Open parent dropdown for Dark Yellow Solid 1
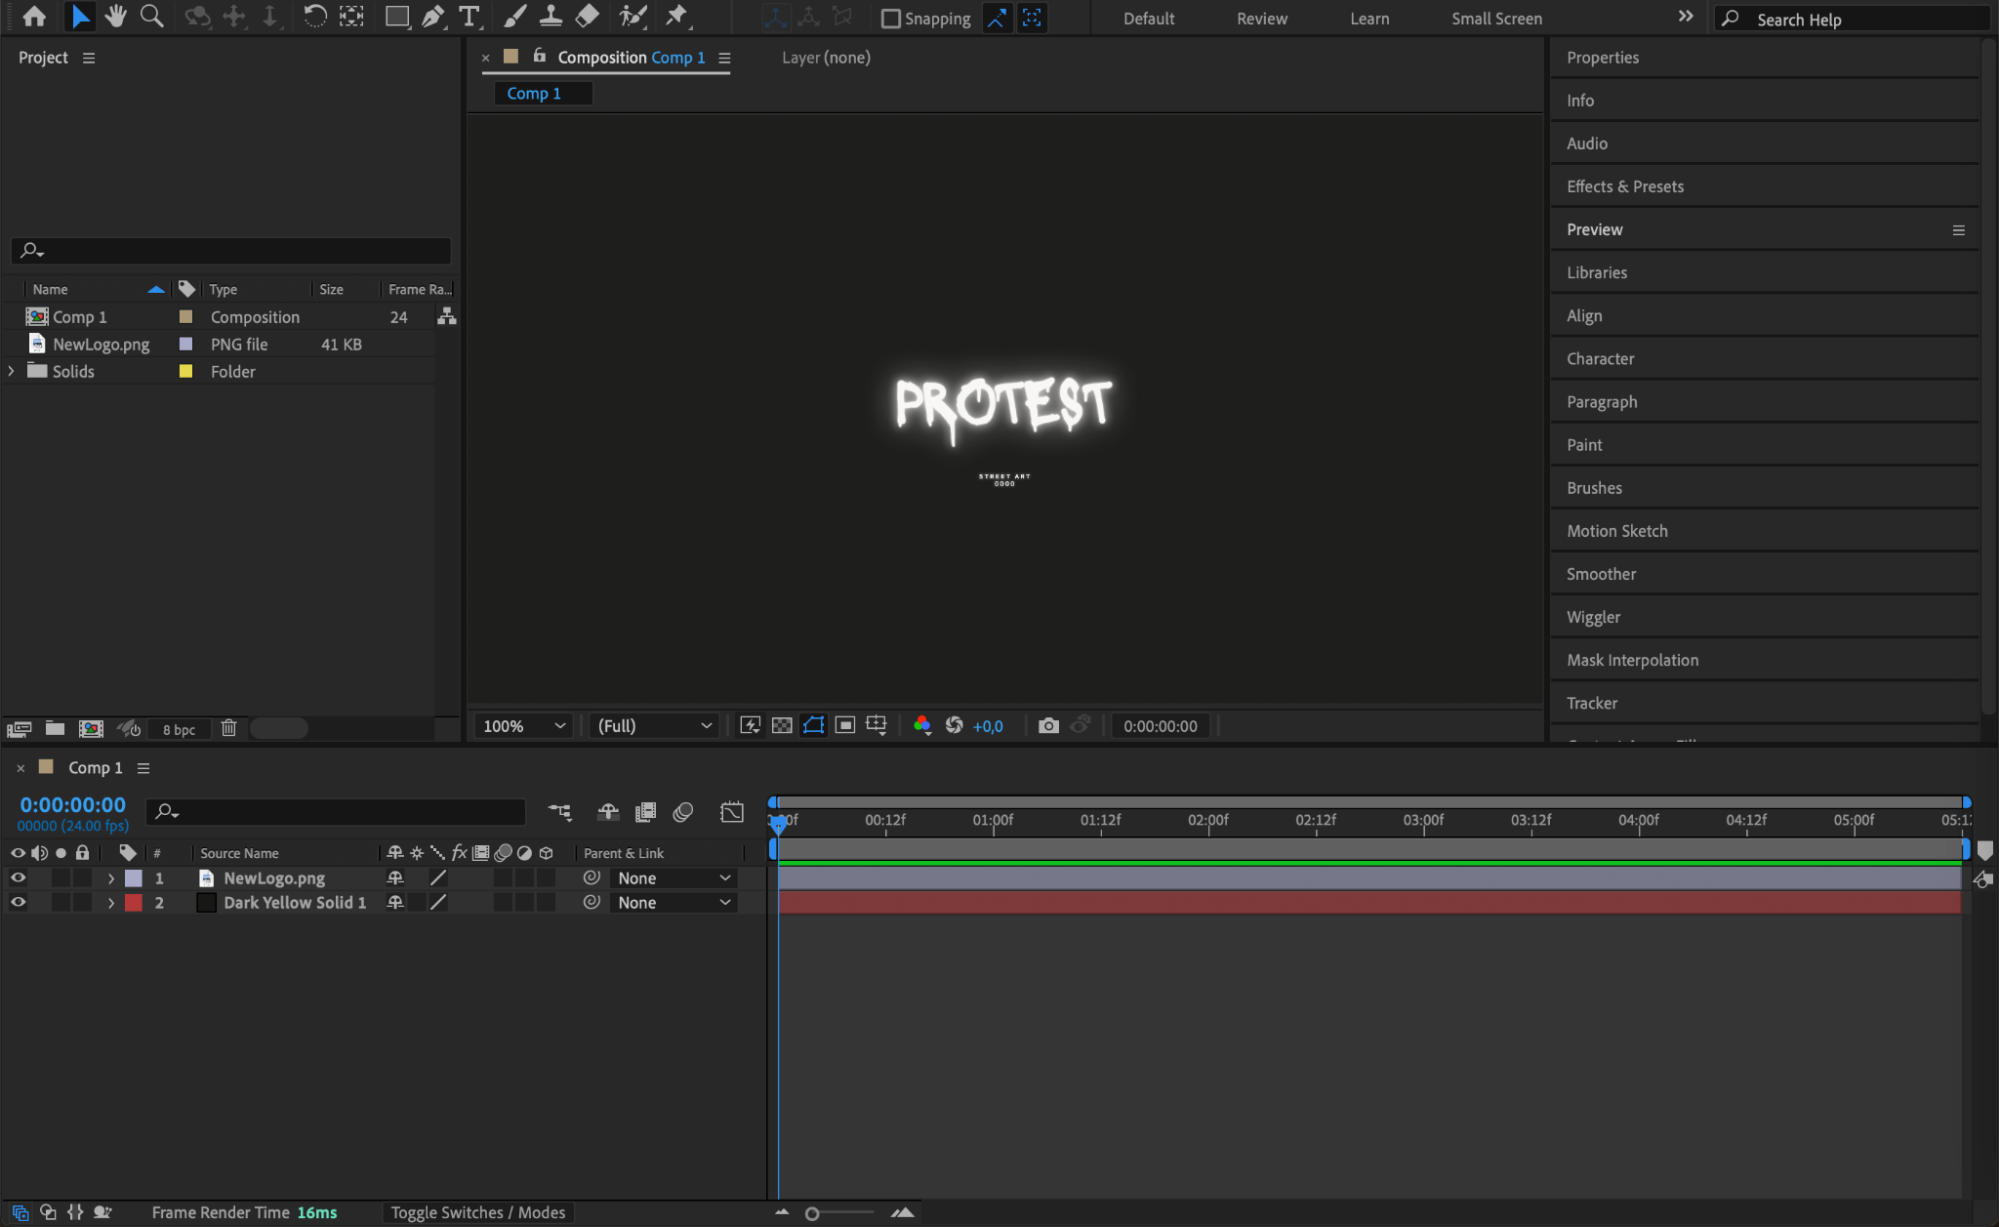 pos(674,902)
